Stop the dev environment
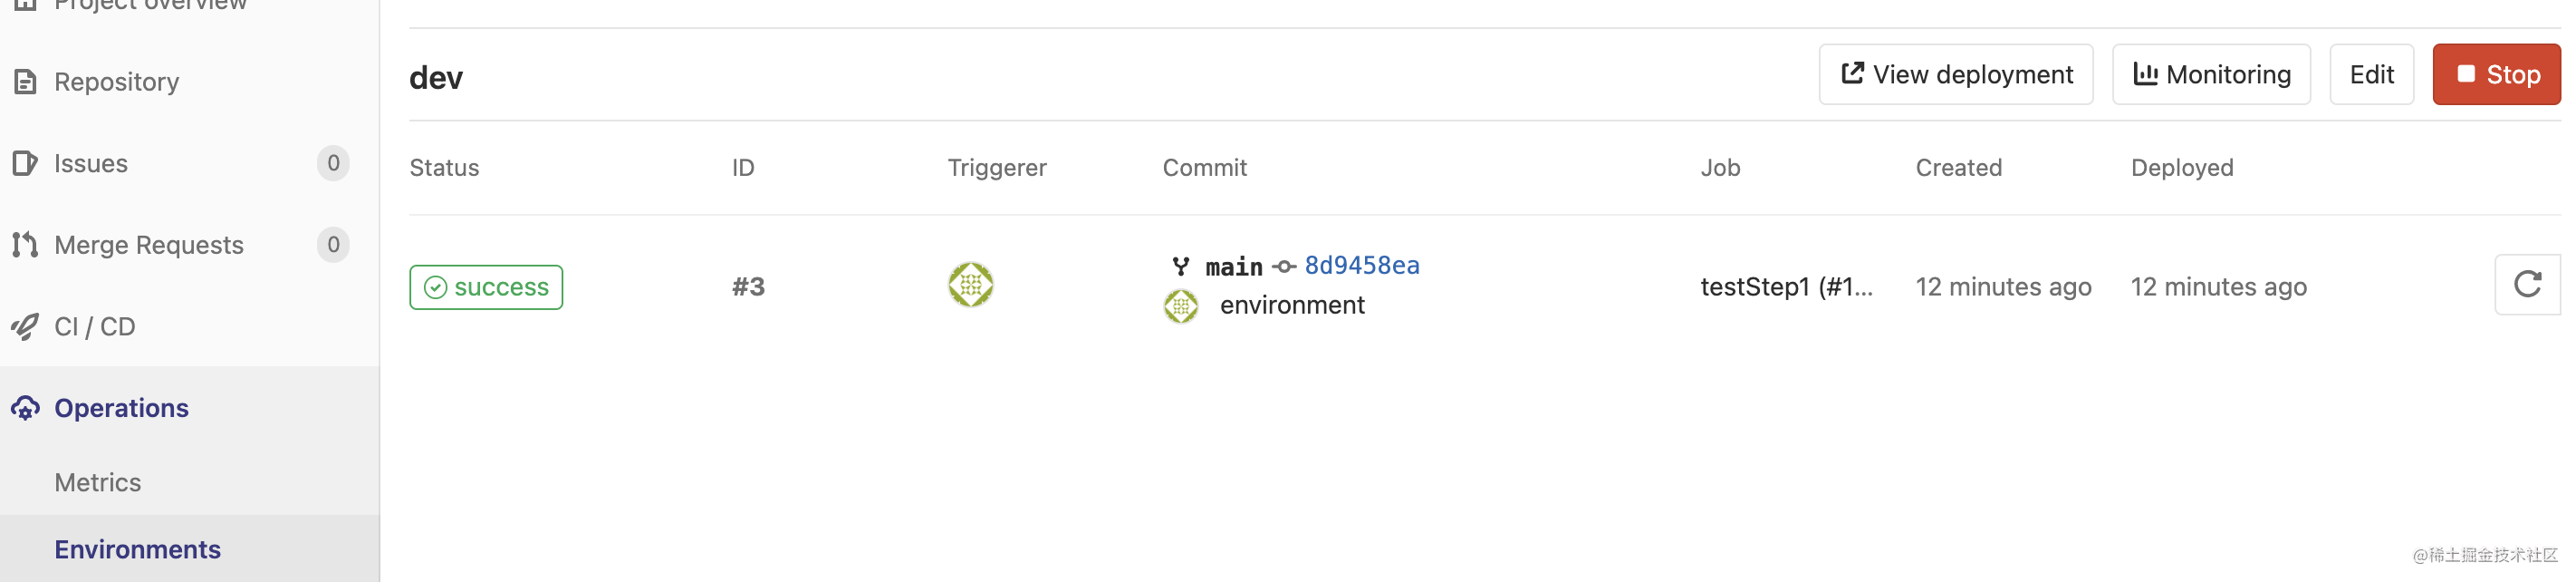 pos(2497,74)
